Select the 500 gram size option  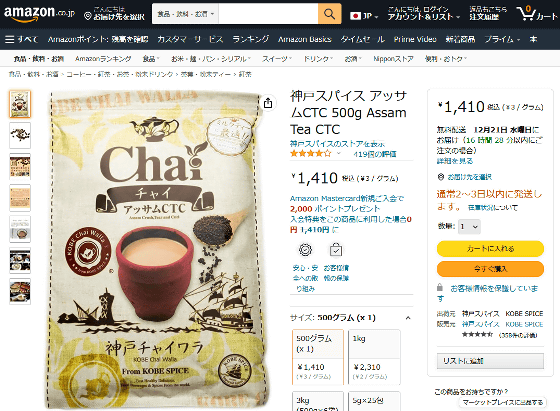318,357
